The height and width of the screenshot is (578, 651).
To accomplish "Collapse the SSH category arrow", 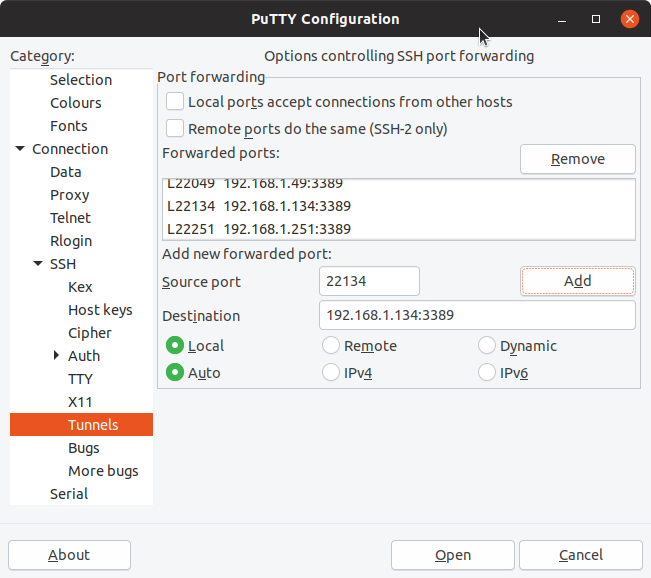I will click(38, 264).
